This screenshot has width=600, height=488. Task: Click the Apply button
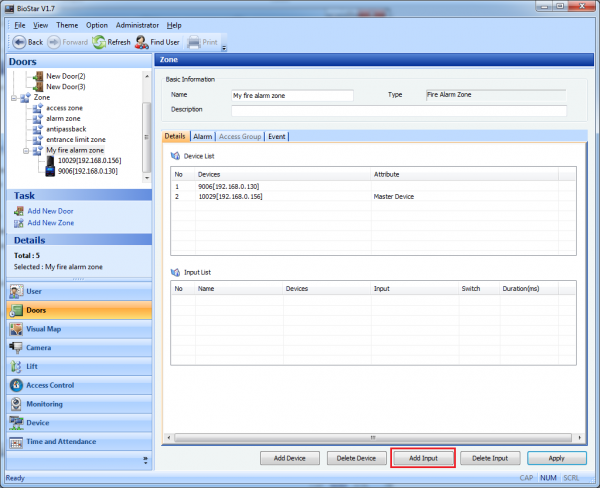(556, 458)
